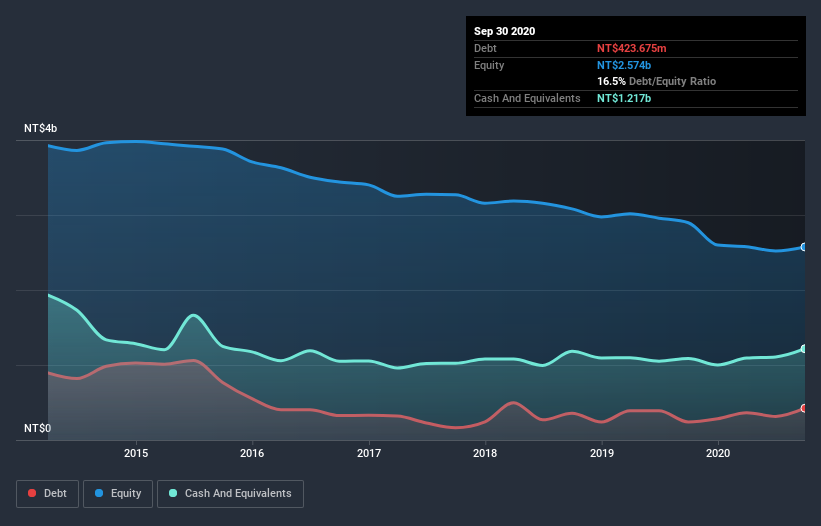Image resolution: width=821 pixels, height=526 pixels.
Task: Select the 2018 axis label
Action: pos(485,453)
